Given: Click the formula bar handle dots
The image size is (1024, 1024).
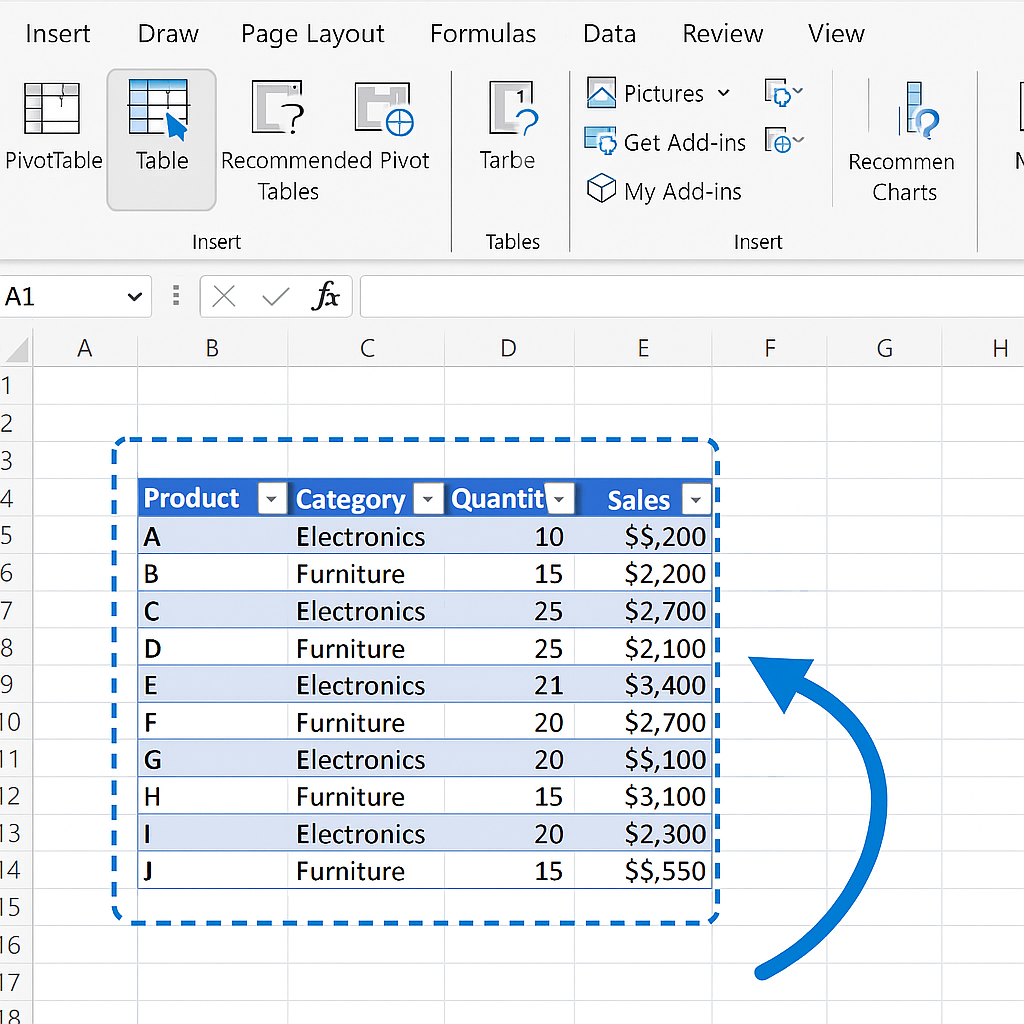Looking at the screenshot, I should click(176, 295).
